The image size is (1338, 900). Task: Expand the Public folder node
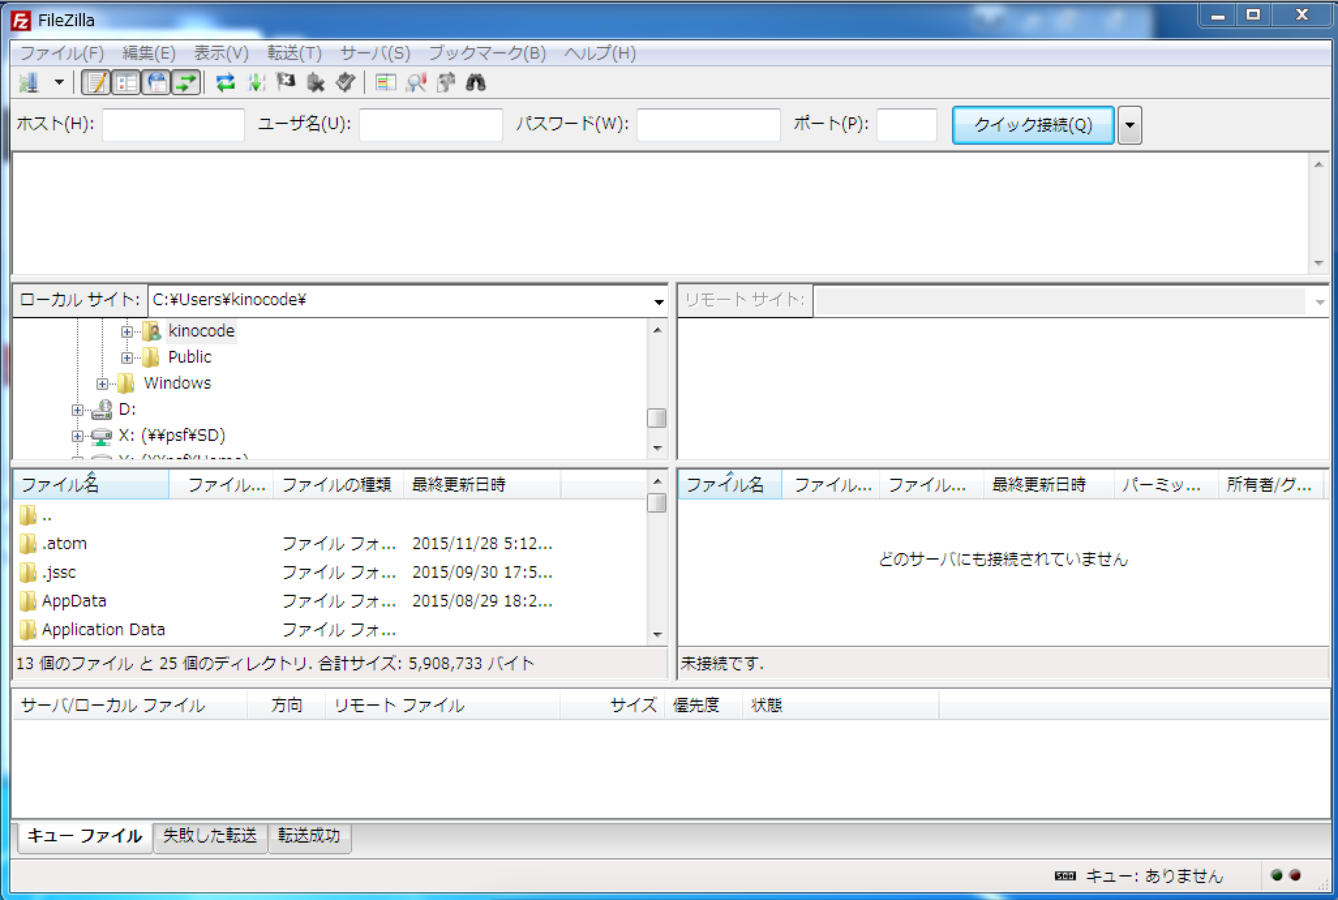127,357
